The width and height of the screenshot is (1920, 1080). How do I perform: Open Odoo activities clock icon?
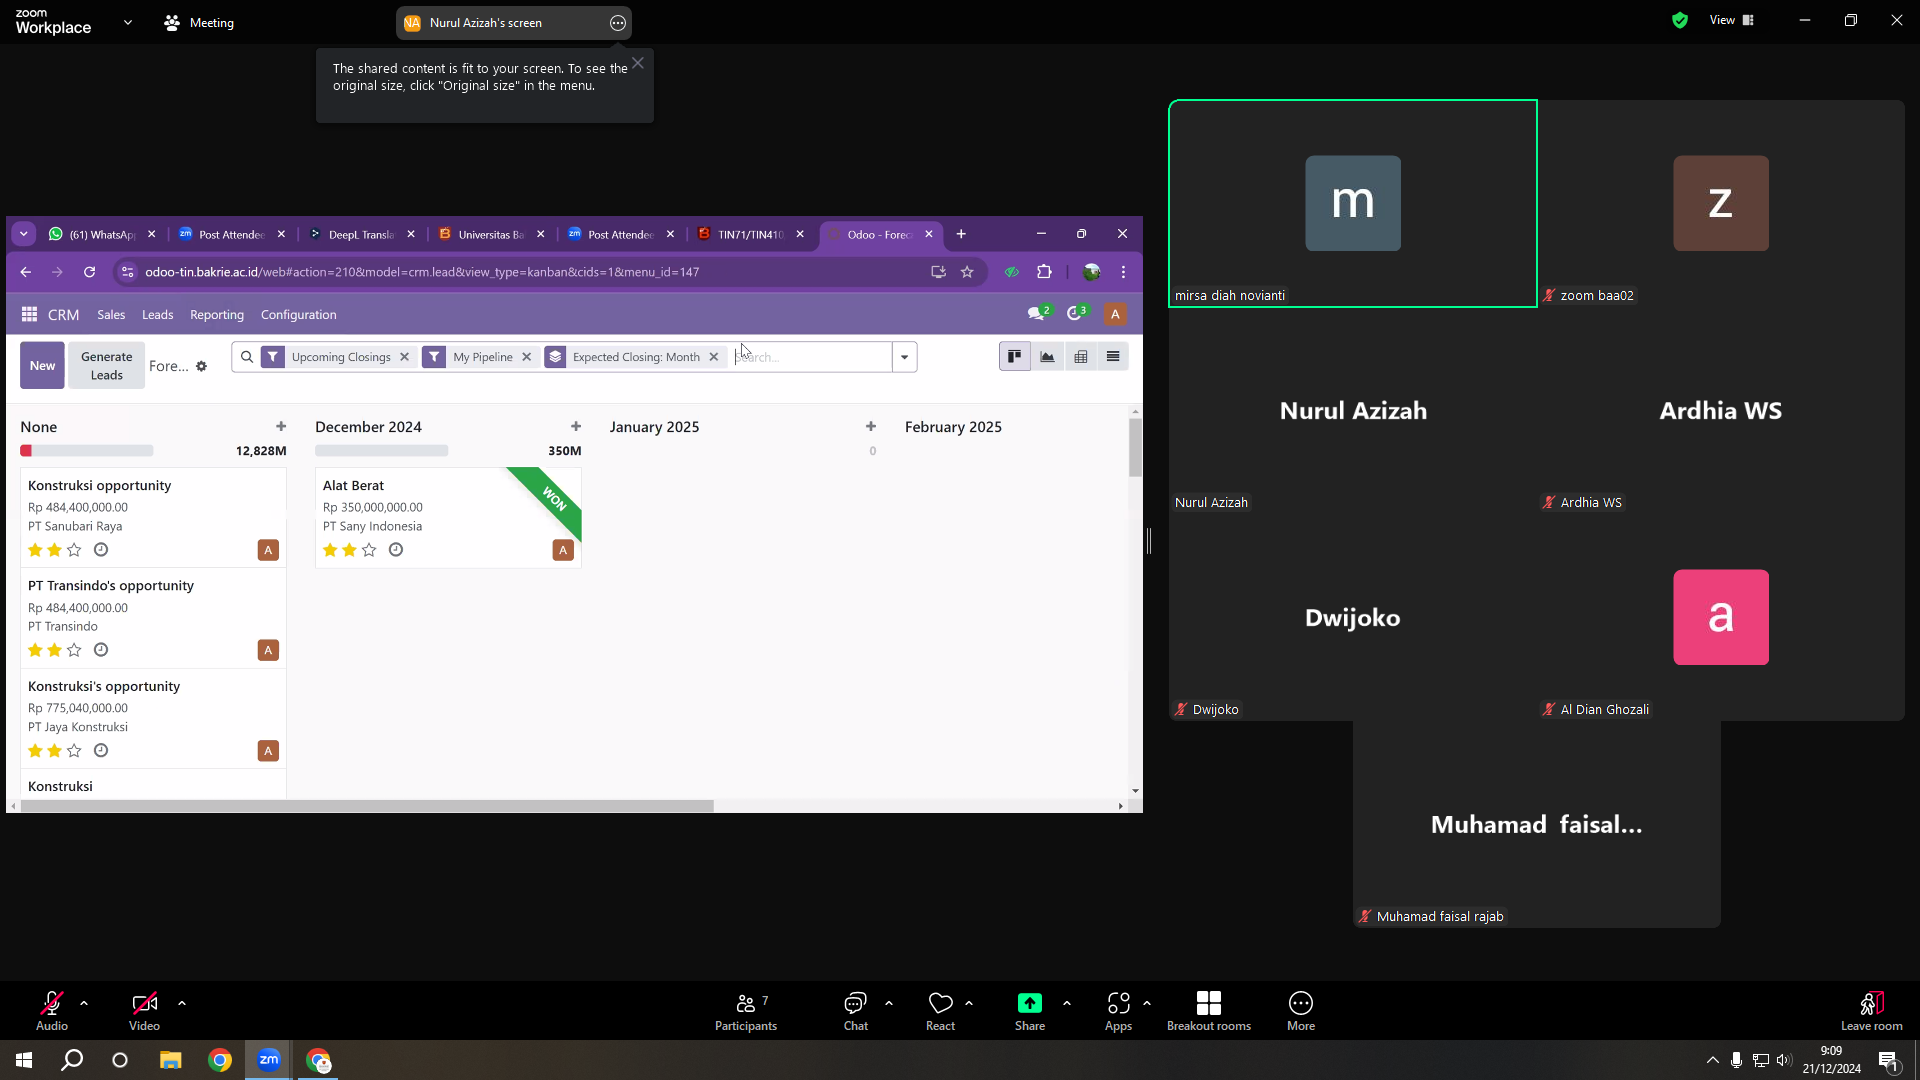coord(1076,314)
